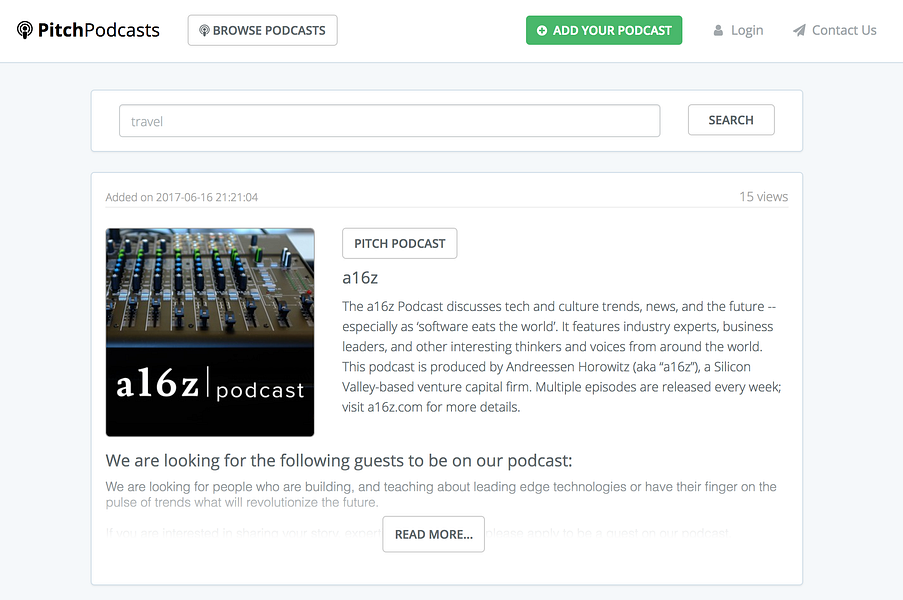Image resolution: width=903 pixels, height=600 pixels.
Task: Click the podcast icon in Browse Podcasts
Action: pos(204,31)
